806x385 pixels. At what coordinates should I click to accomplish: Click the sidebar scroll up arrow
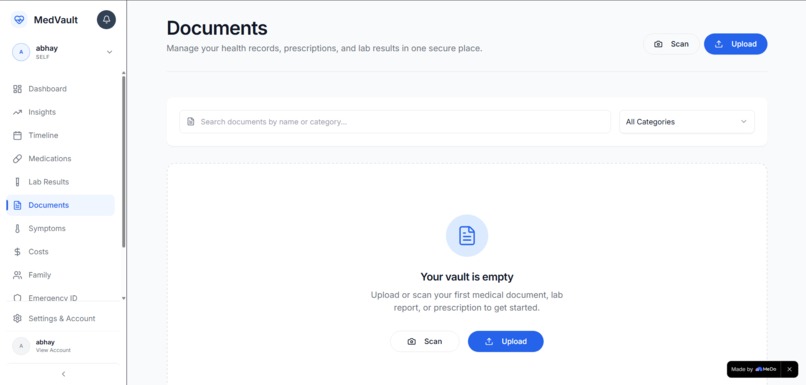pyautogui.click(x=123, y=73)
